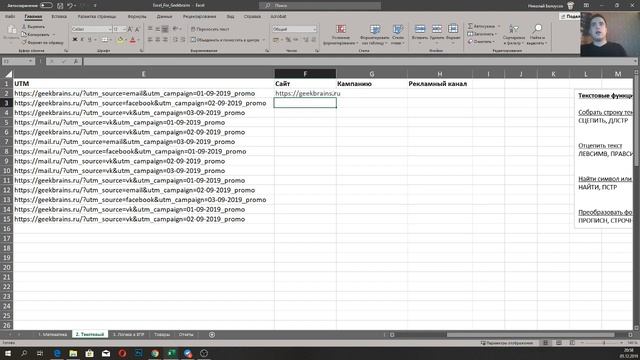Click the Align Left icon
This screenshot has width=640, height=360.
(x=150, y=40)
